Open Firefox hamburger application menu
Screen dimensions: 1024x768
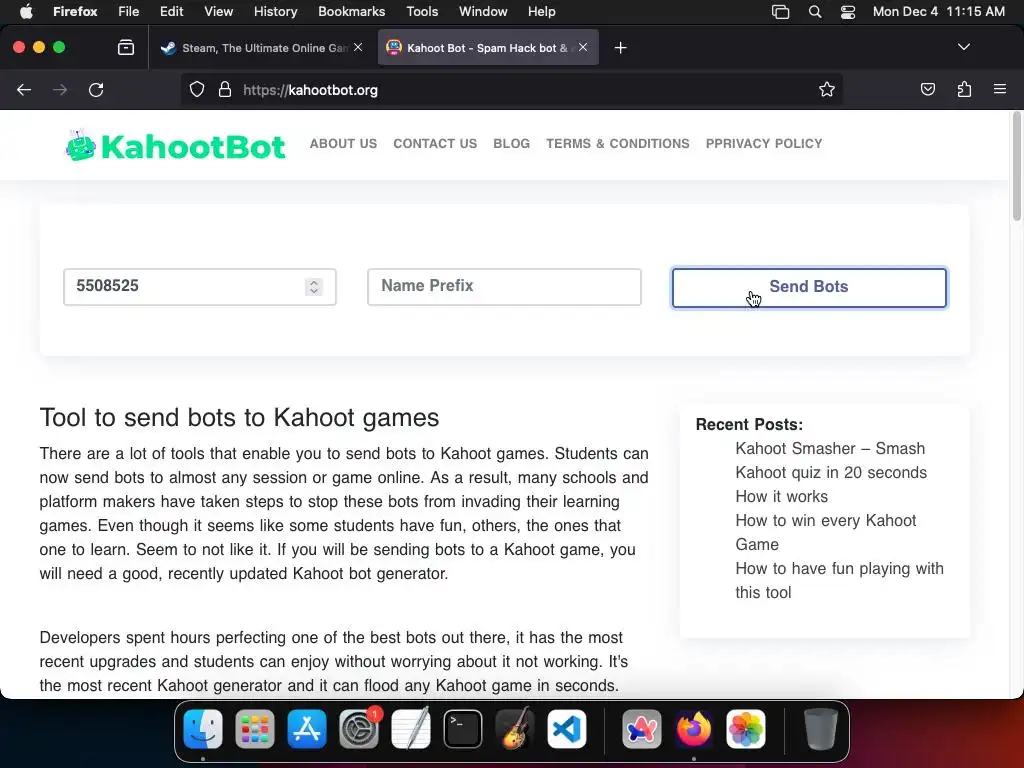[x=1000, y=89]
